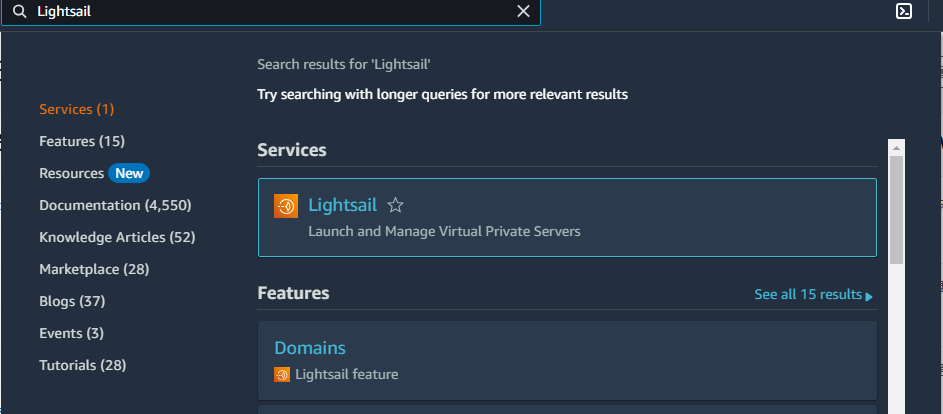
Task: Open the Lightsail service link
Action: [342, 205]
